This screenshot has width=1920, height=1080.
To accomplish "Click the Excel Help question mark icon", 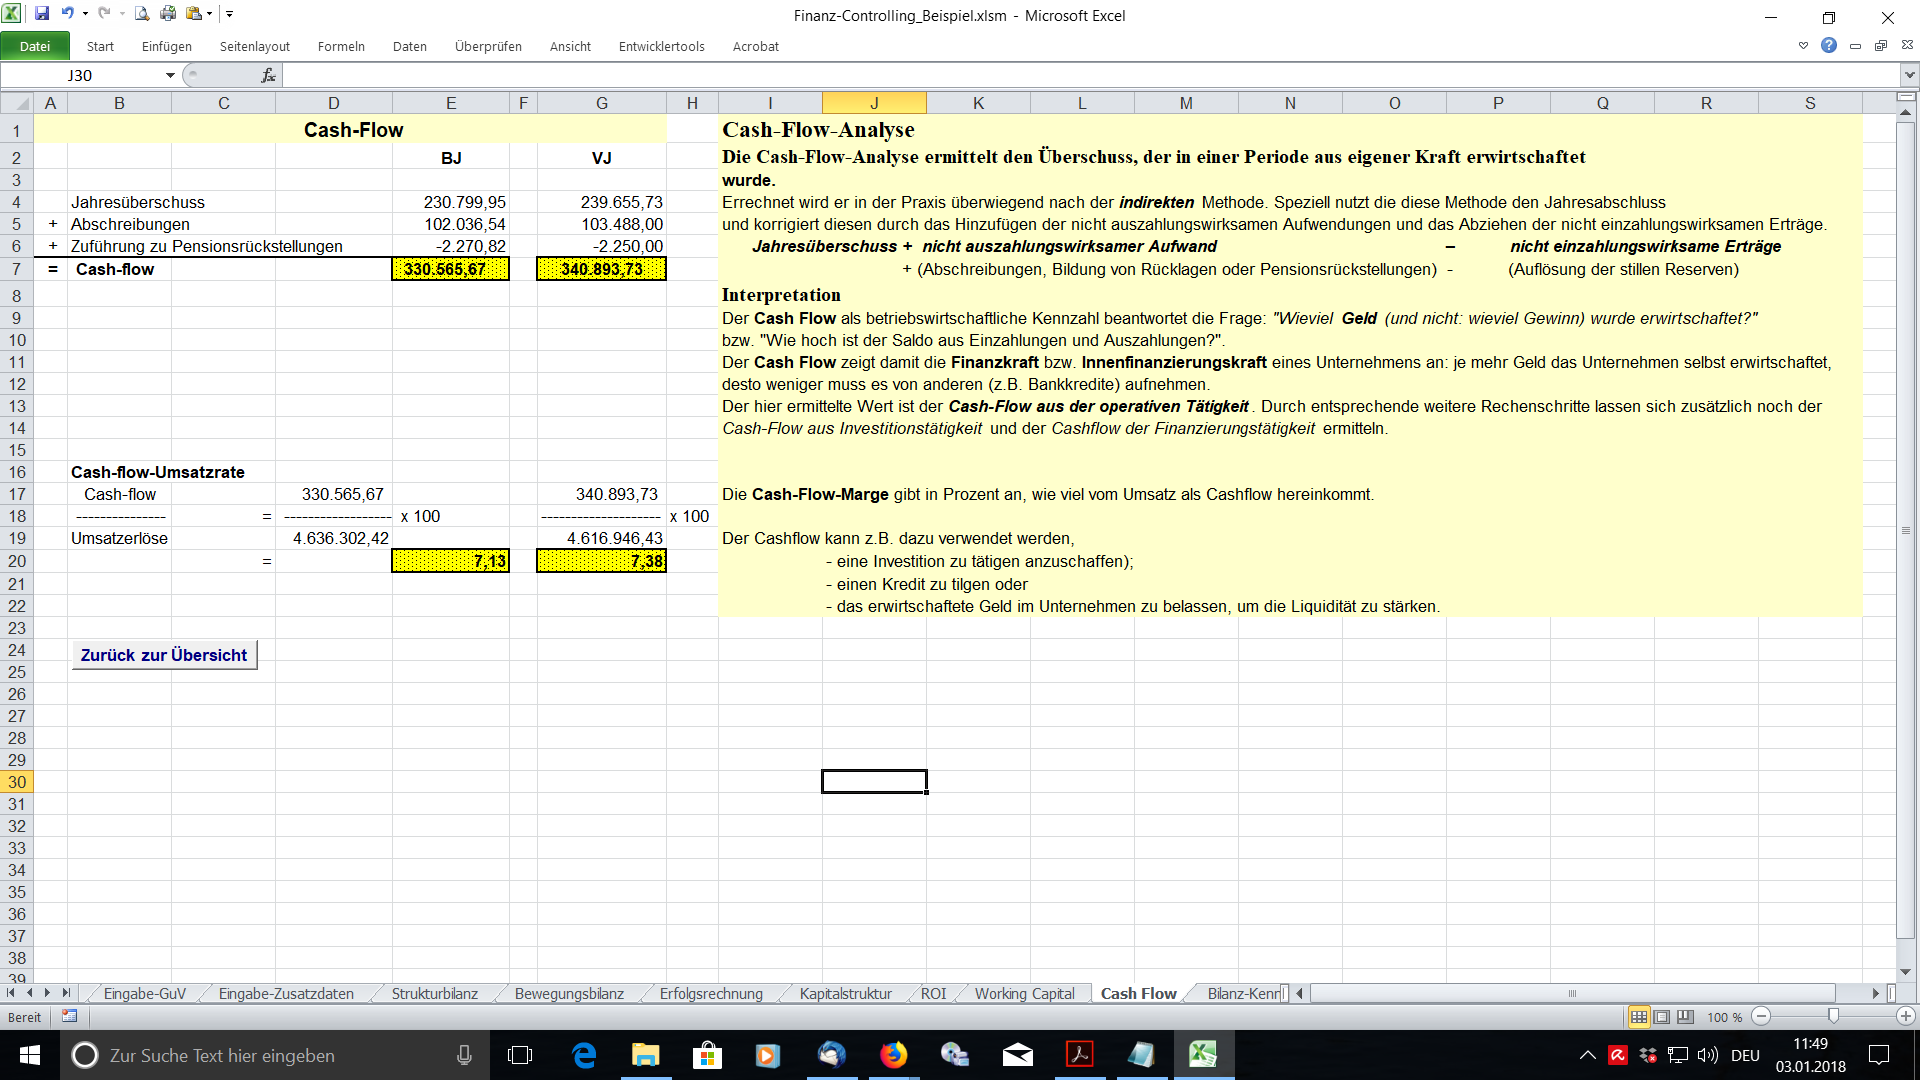I will 1829,45.
